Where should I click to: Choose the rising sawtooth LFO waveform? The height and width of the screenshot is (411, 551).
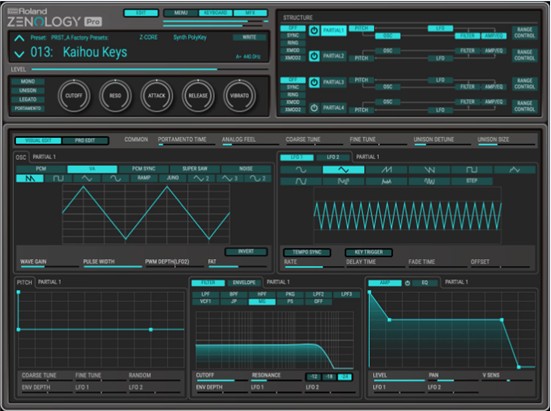pos(386,170)
